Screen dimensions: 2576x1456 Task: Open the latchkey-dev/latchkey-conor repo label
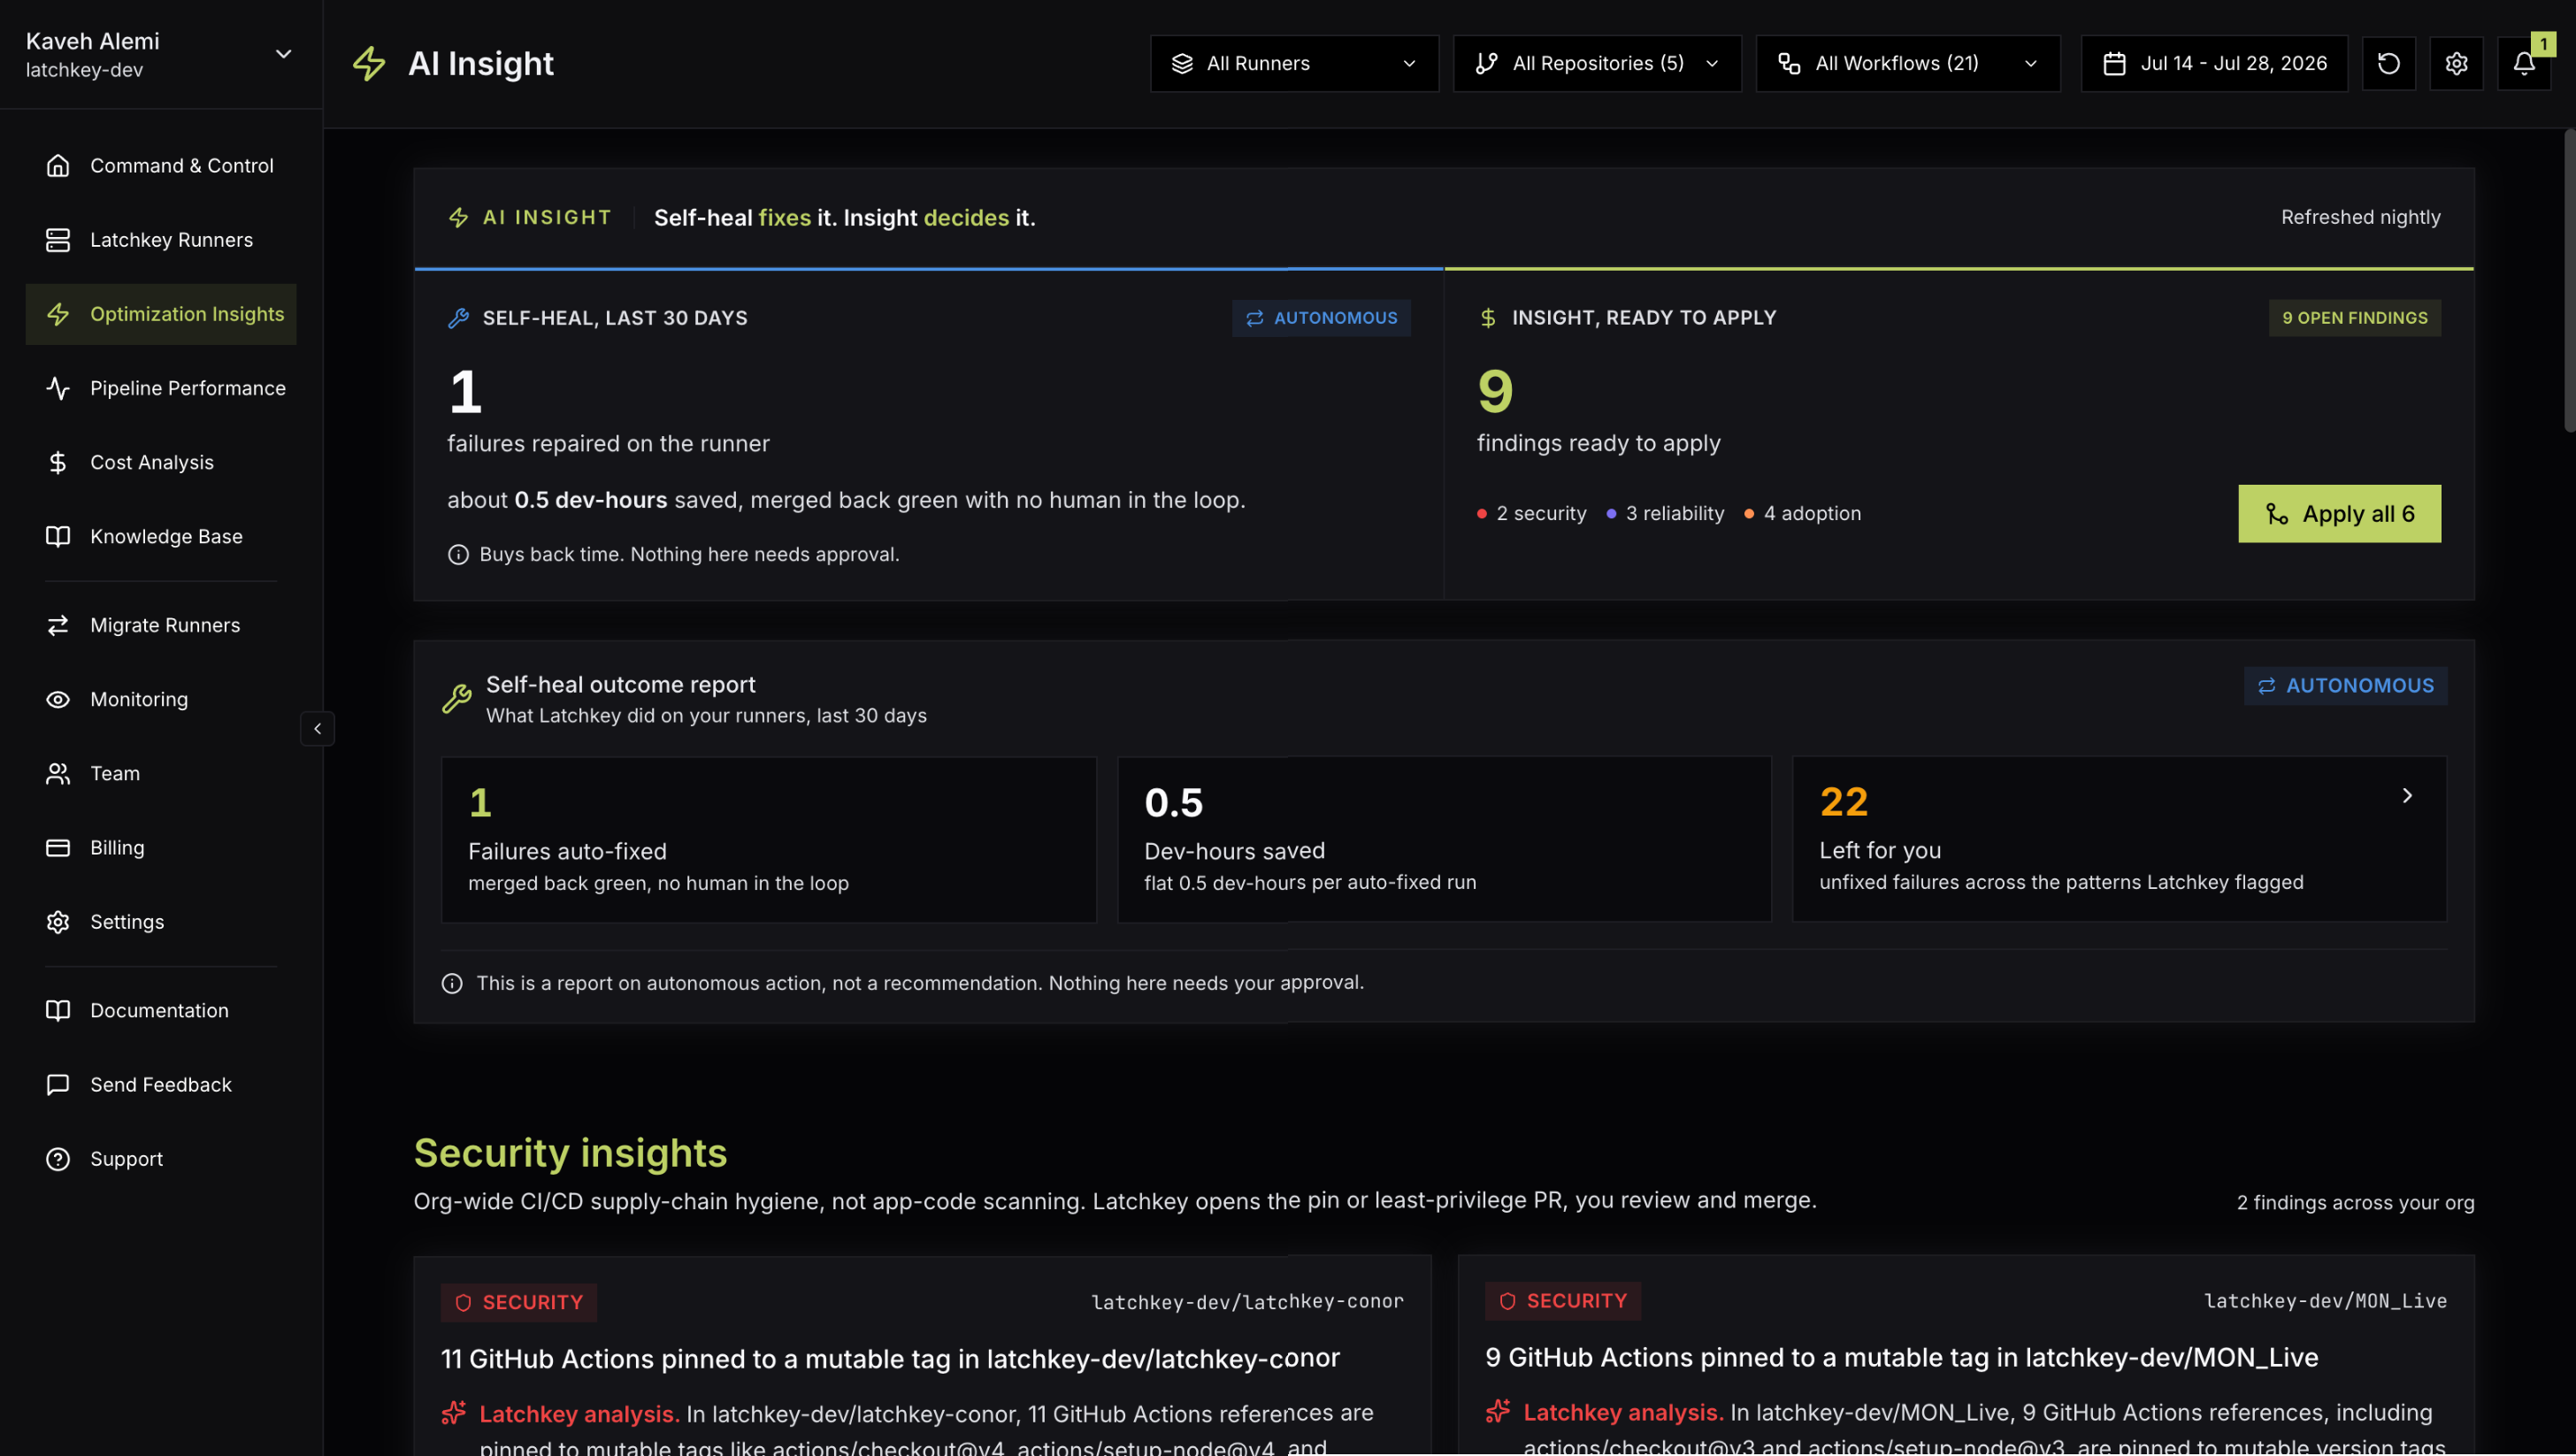pyautogui.click(x=1247, y=1301)
